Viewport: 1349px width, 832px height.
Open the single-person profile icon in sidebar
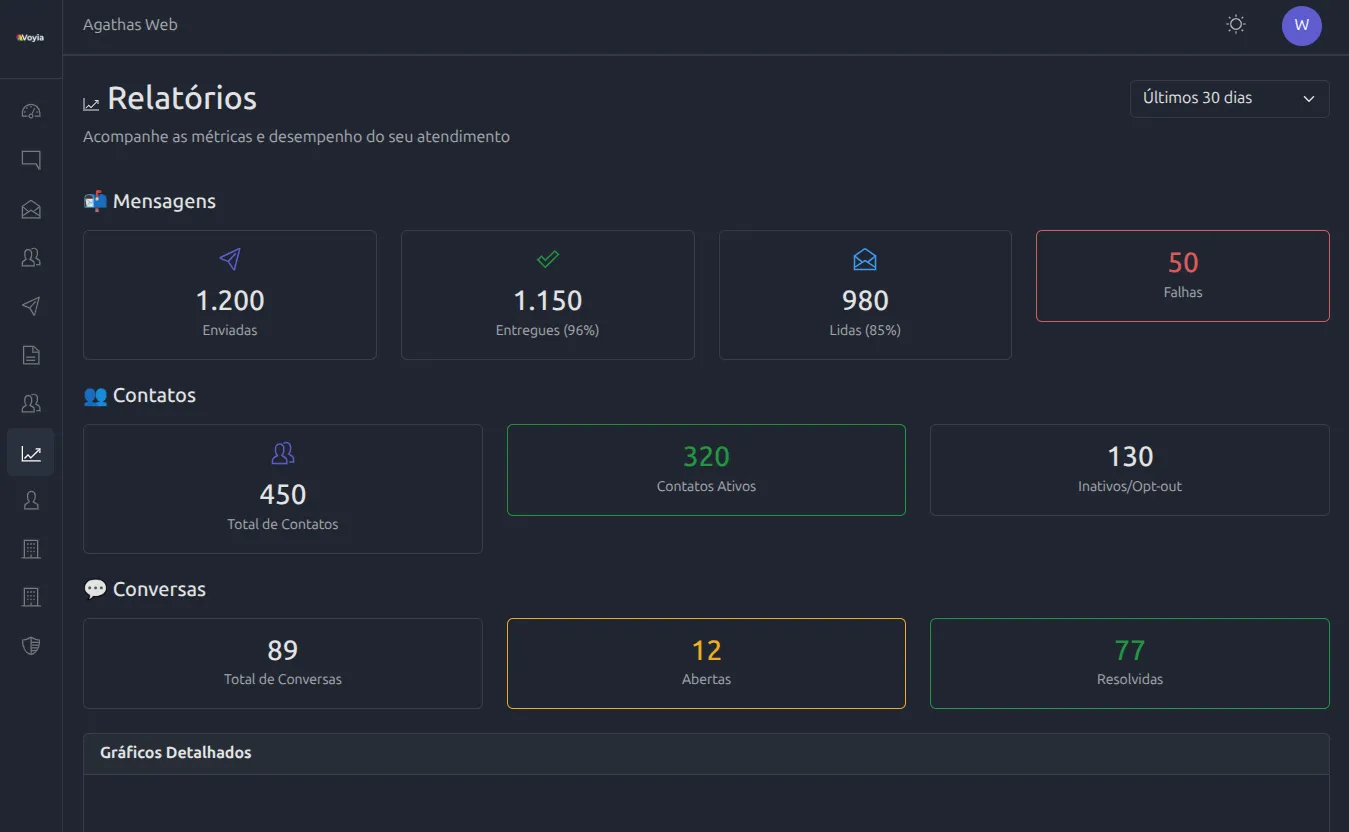[x=31, y=500]
